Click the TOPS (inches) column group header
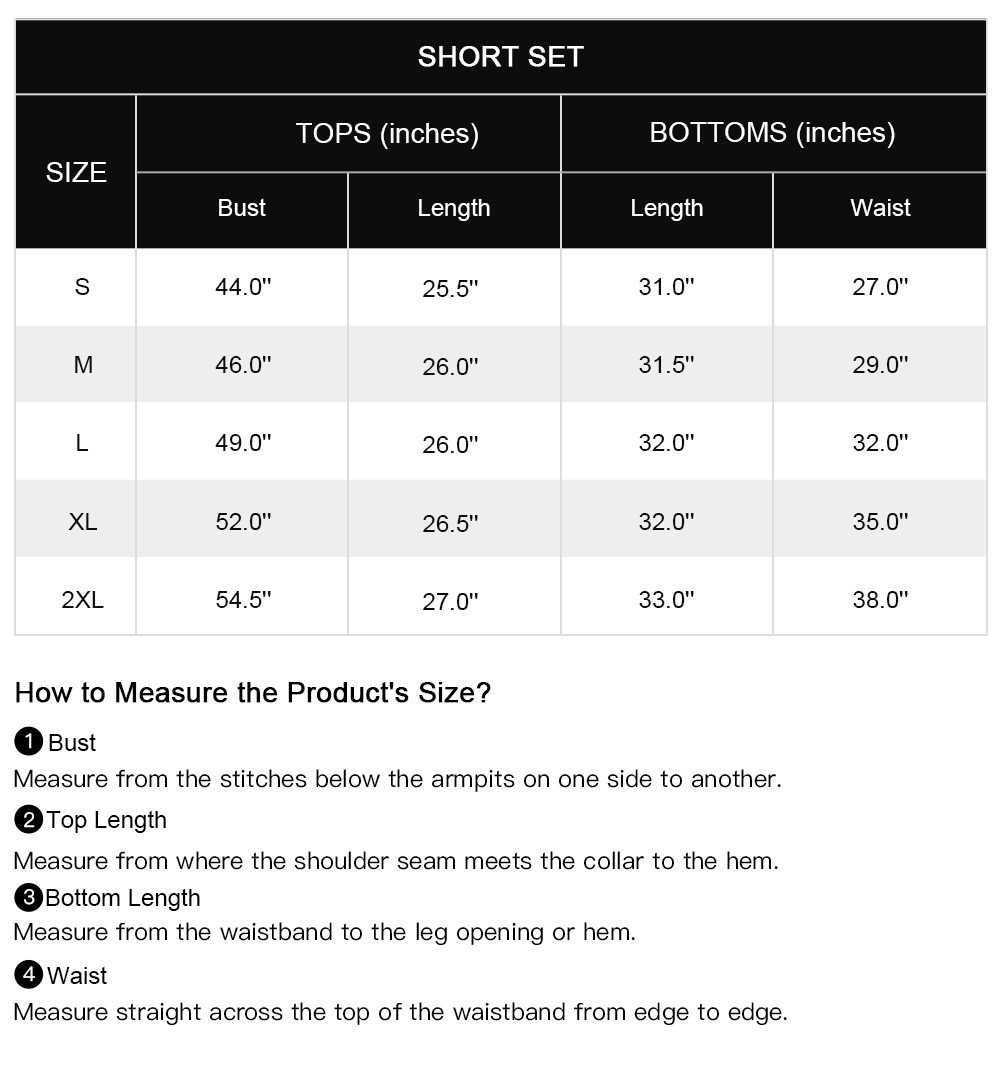 387,133
